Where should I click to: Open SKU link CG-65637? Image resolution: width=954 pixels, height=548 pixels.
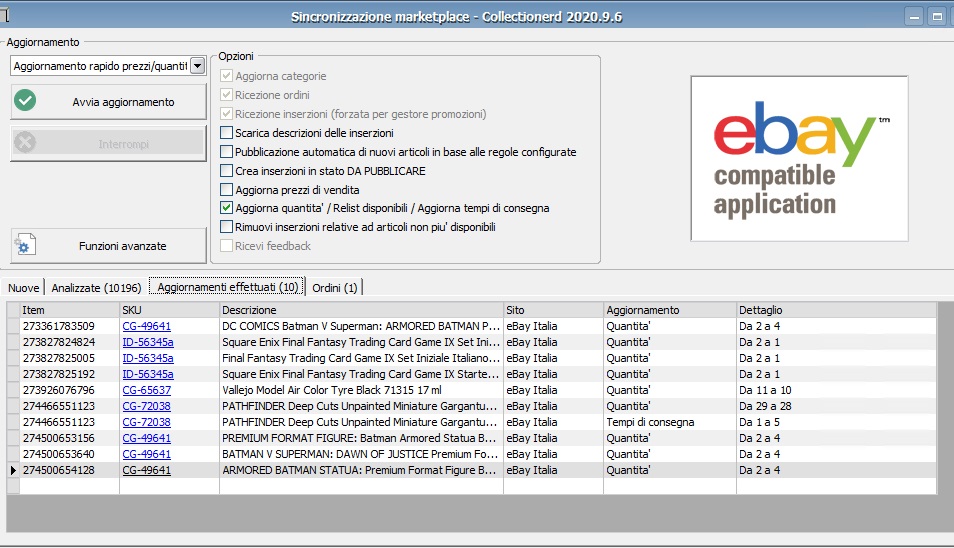[147, 390]
